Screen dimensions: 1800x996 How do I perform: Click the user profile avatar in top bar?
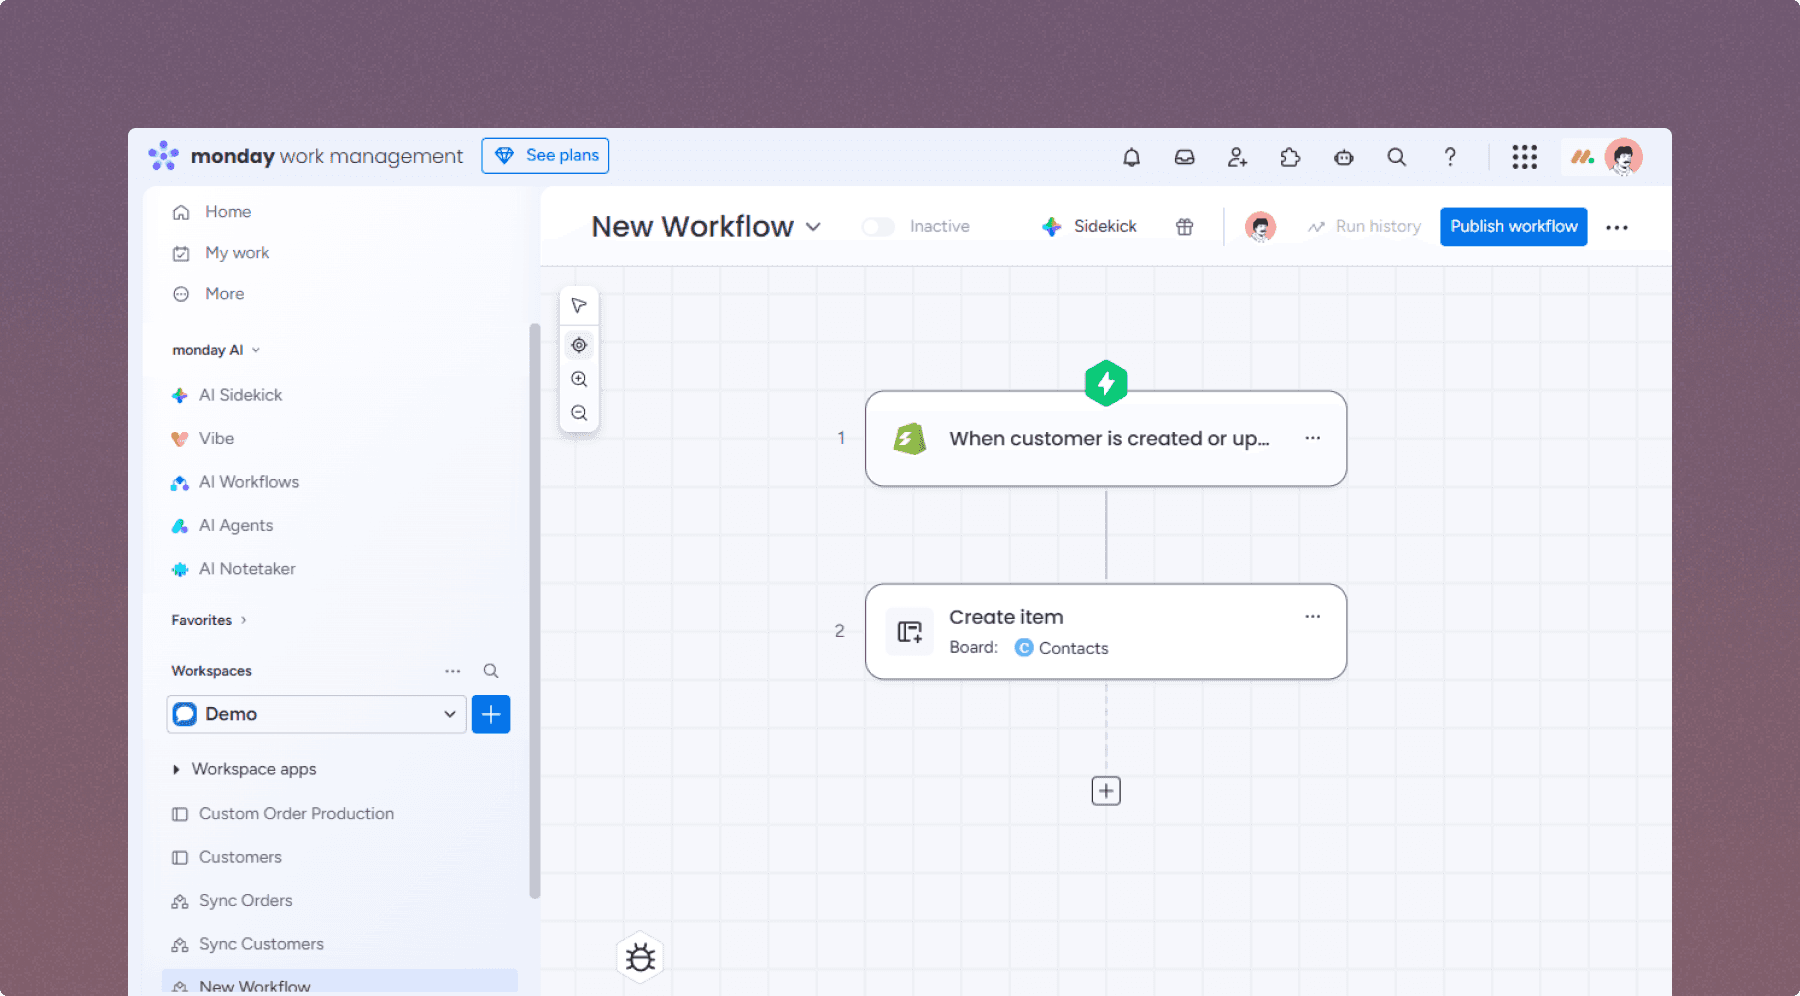click(1623, 157)
